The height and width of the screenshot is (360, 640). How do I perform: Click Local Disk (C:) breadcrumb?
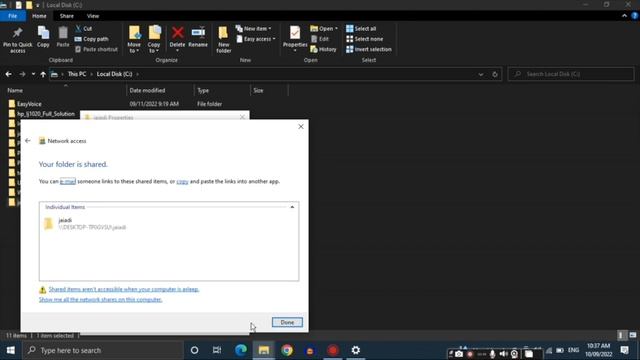coord(114,74)
